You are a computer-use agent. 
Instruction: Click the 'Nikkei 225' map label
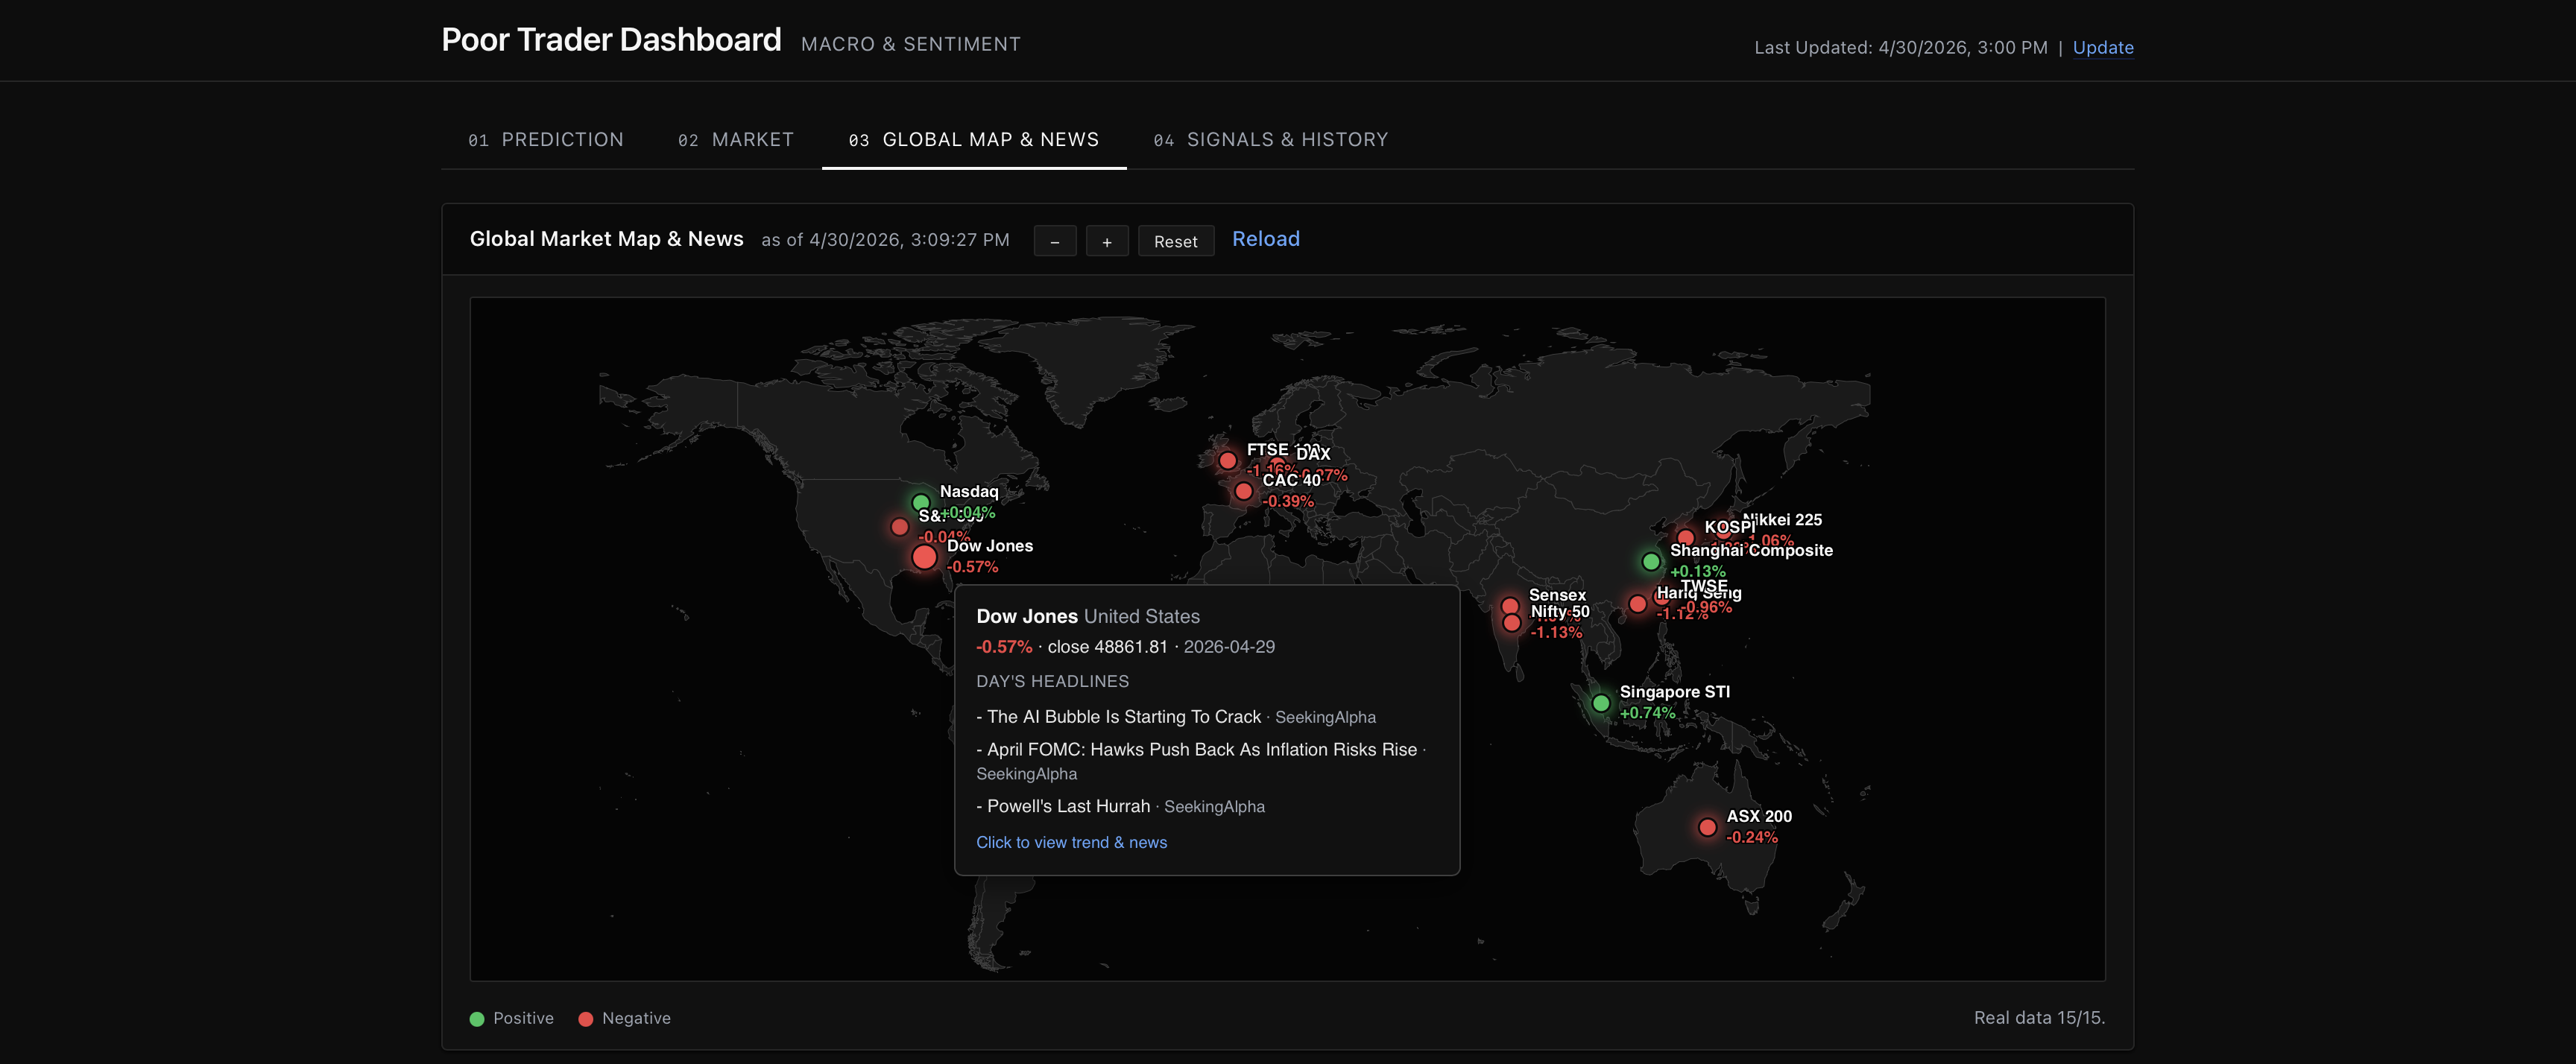pyautogui.click(x=1784, y=519)
